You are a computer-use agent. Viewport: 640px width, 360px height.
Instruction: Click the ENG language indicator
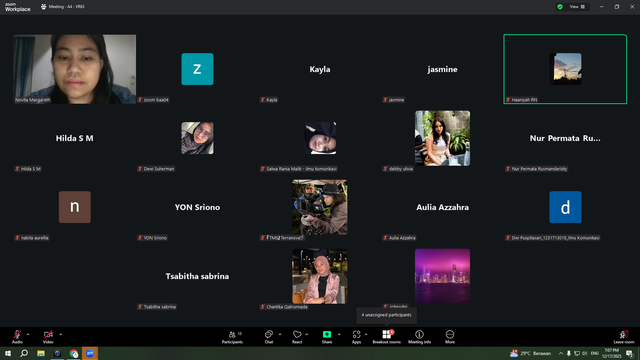pyautogui.click(x=595, y=353)
